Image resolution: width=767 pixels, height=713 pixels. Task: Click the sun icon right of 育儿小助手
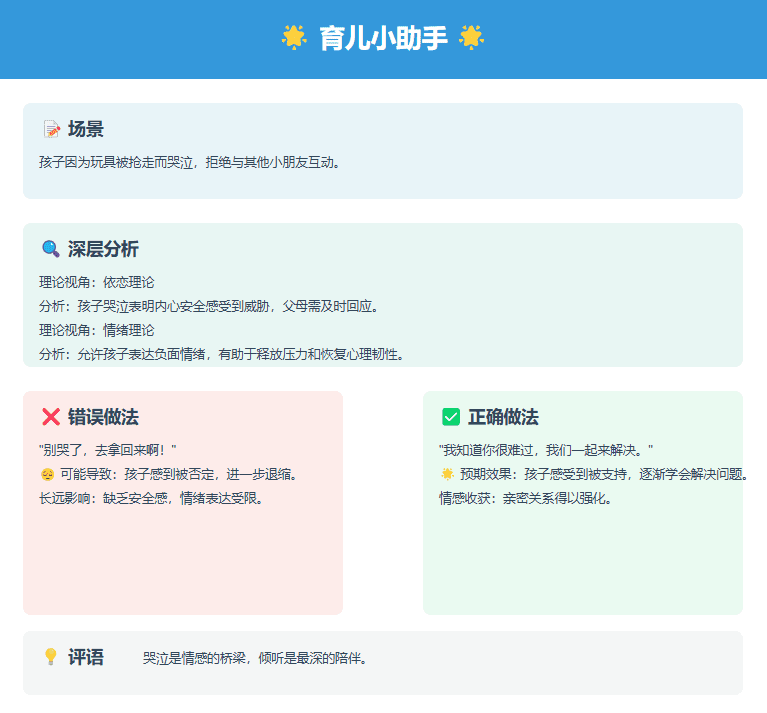[x=472, y=38]
